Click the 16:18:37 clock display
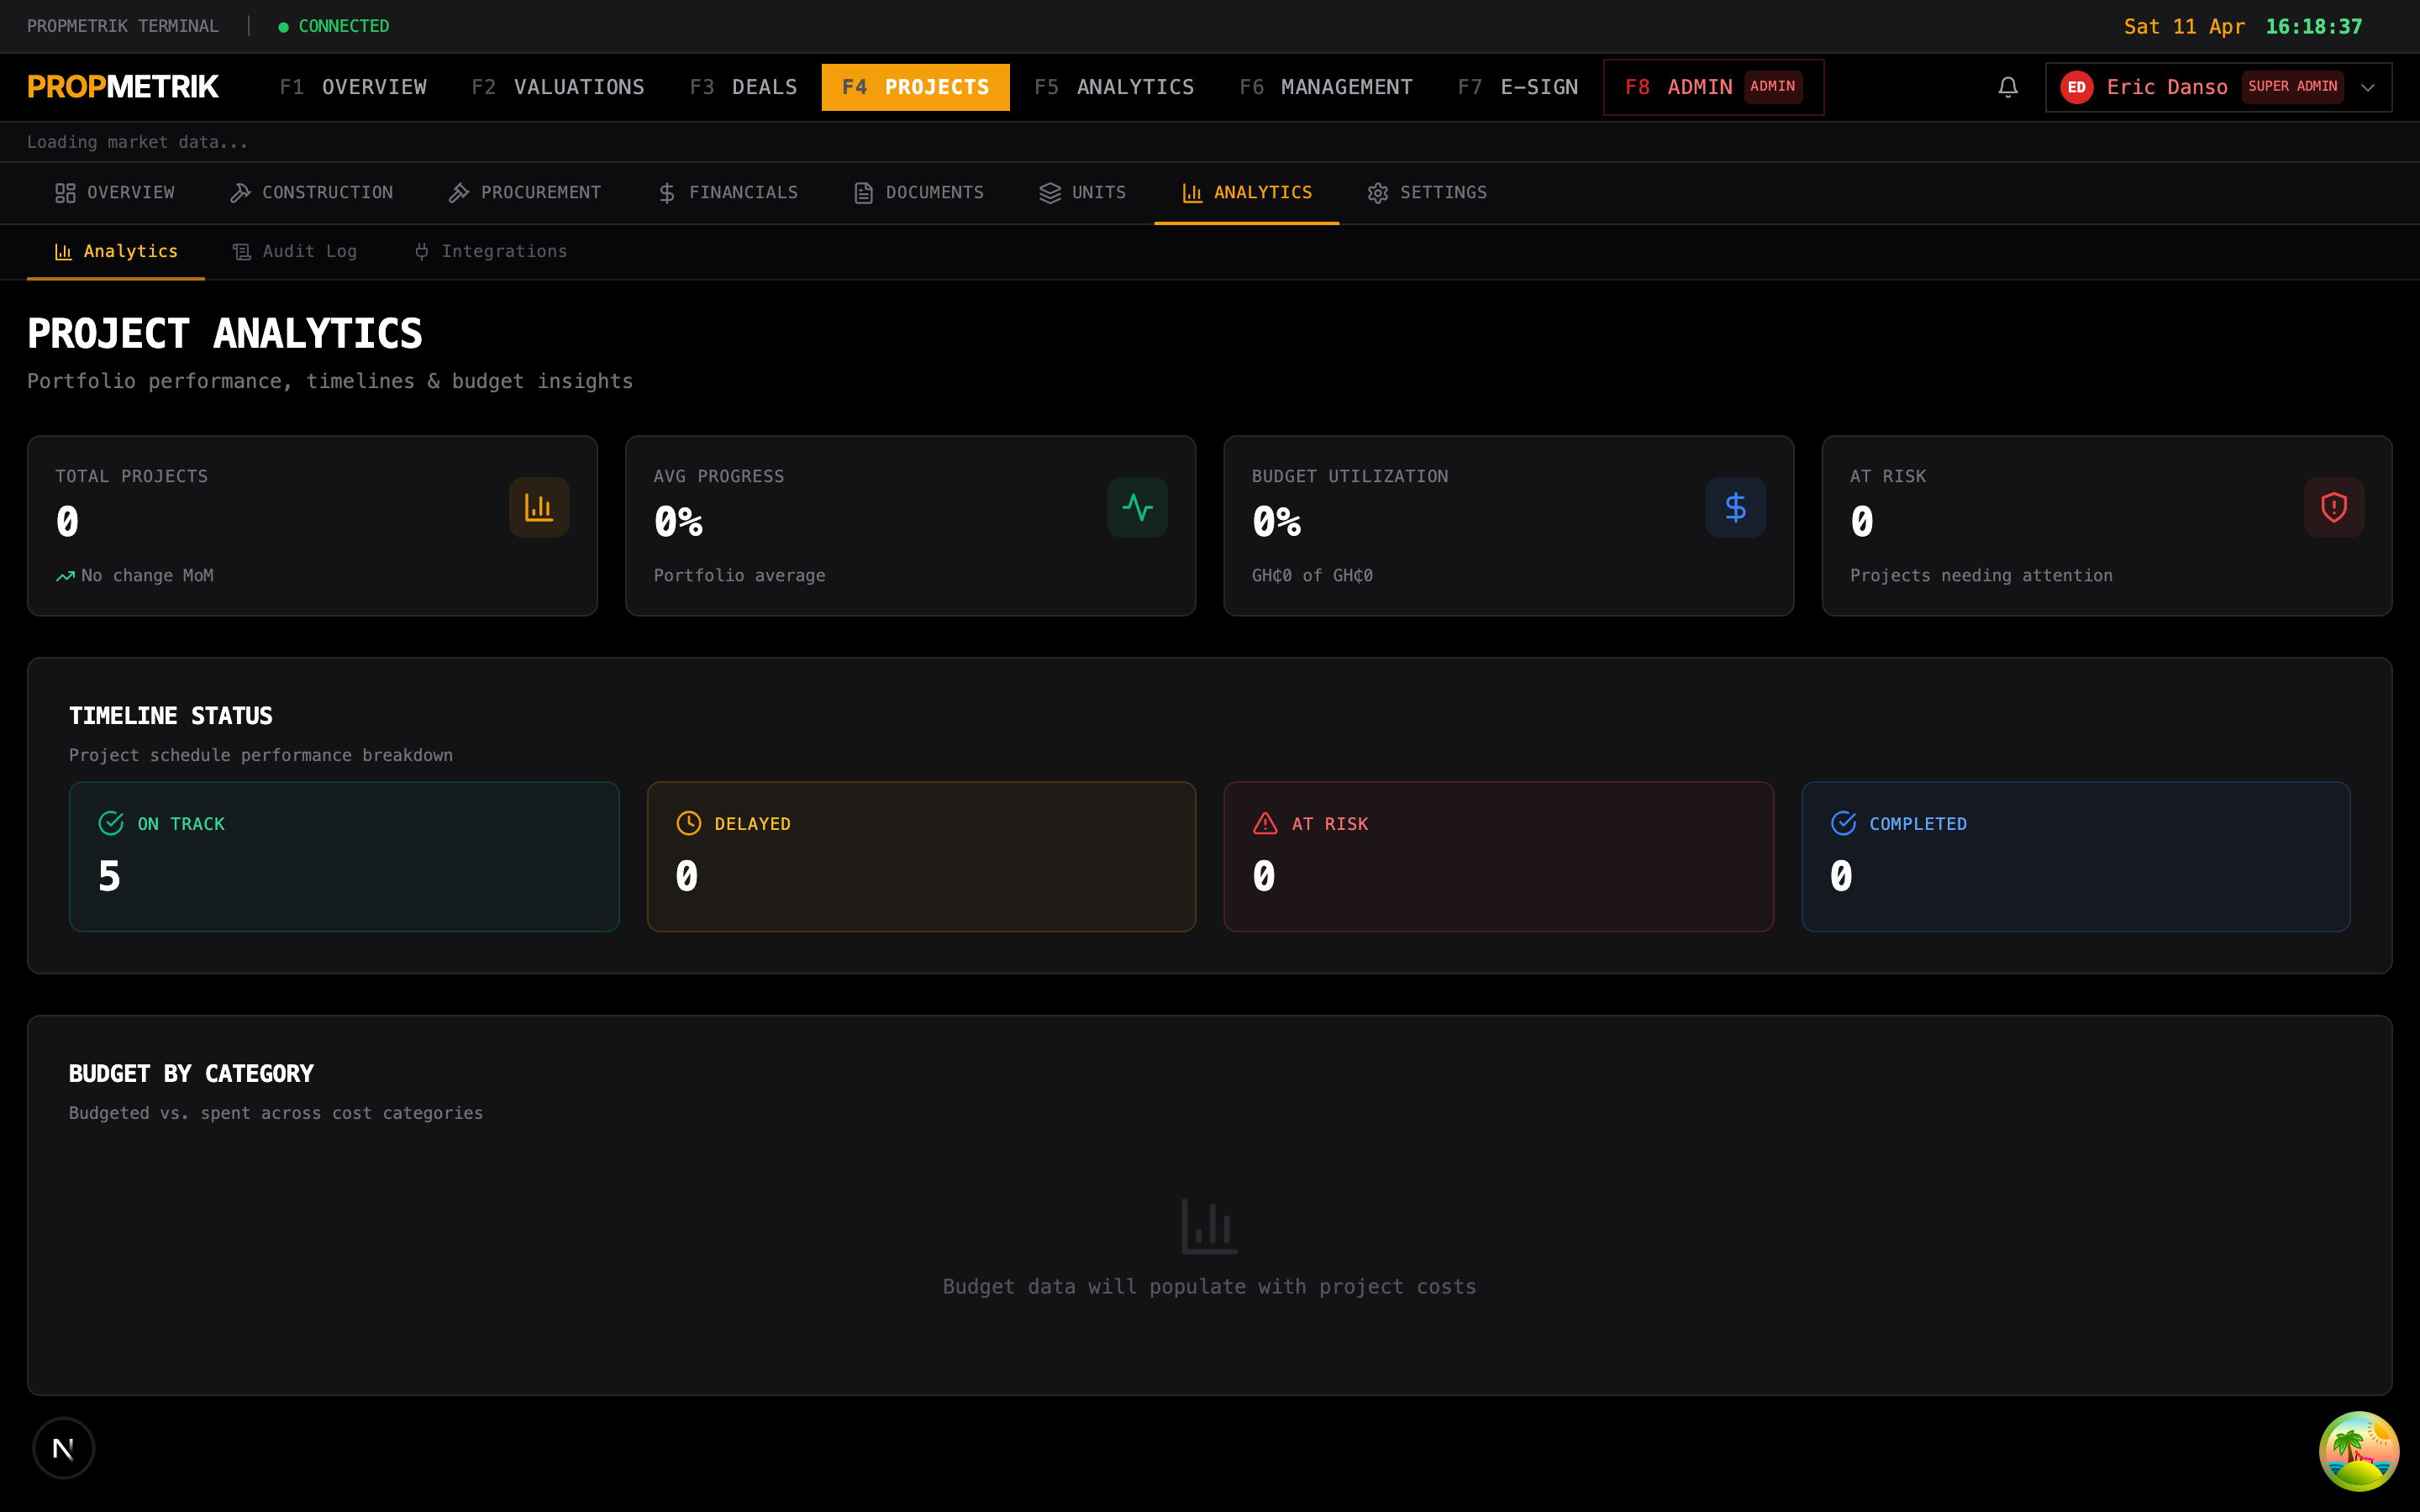The width and height of the screenshot is (2420, 1512). point(2313,27)
